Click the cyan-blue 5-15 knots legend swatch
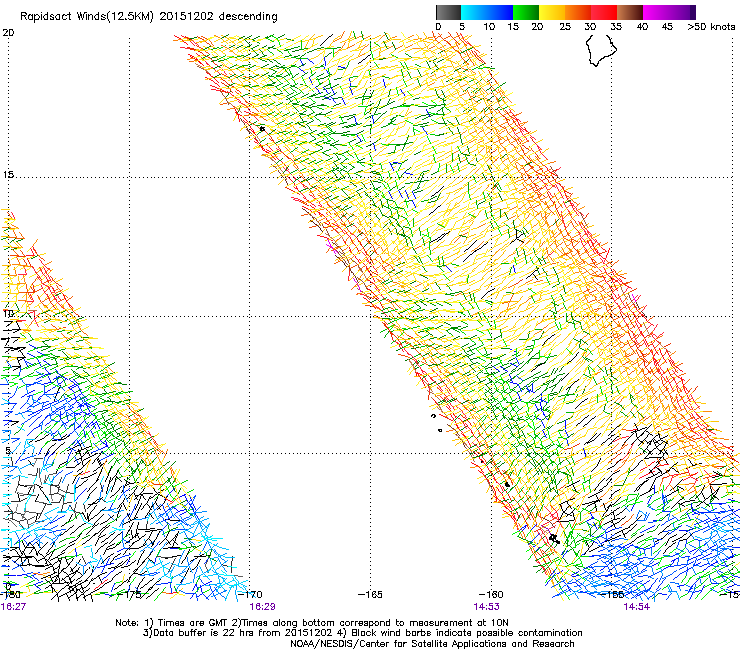 487,12
